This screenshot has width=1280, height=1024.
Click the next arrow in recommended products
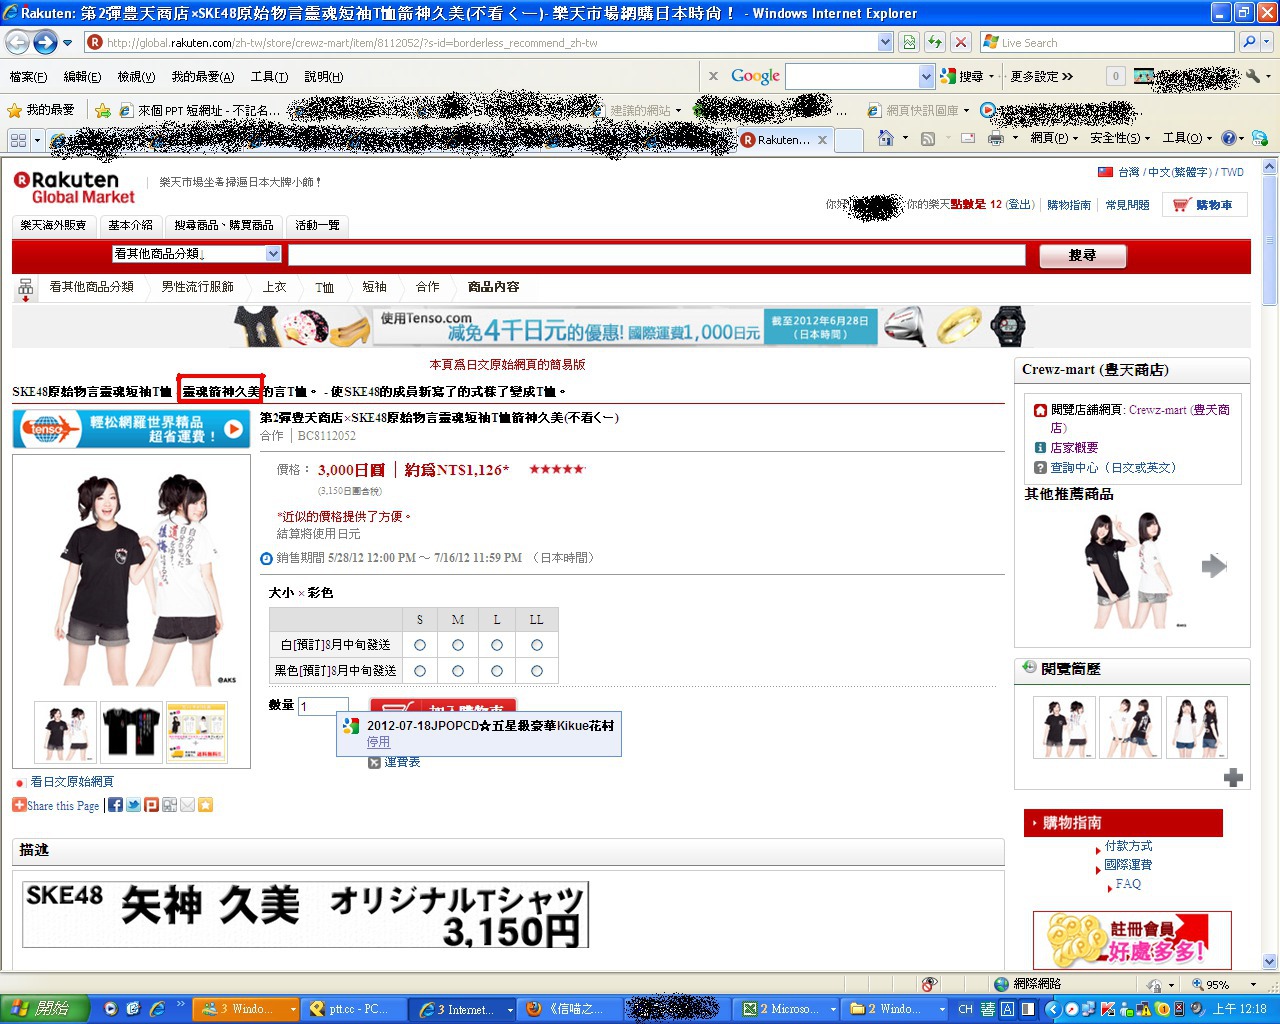pyautogui.click(x=1214, y=566)
